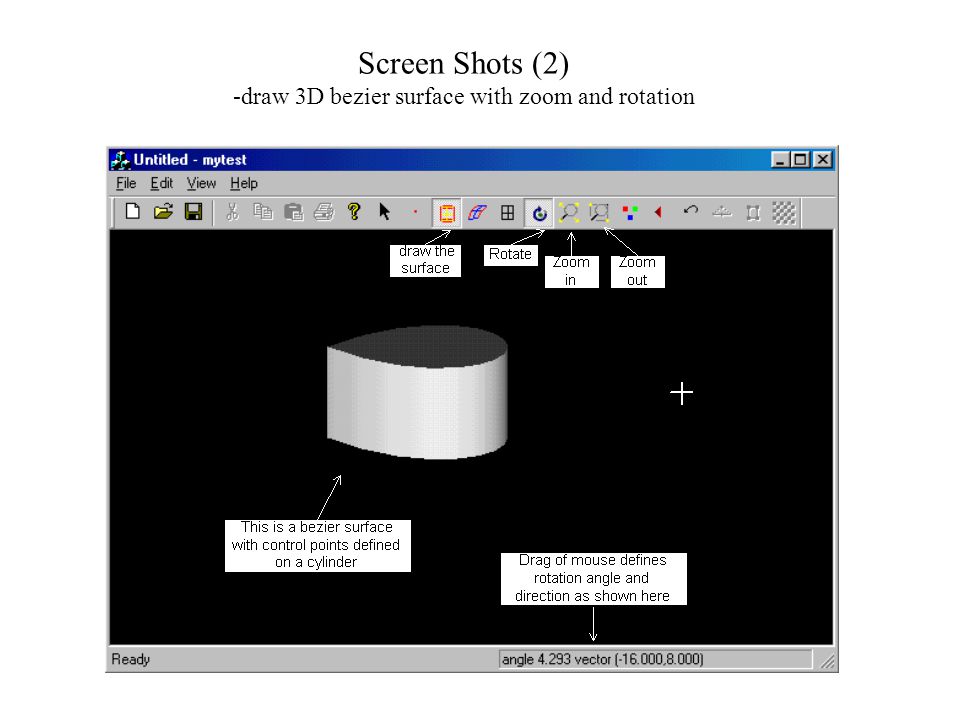This screenshot has width=960, height=720.
Task: Select the black arrow pointer tool
Action: coord(384,212)
